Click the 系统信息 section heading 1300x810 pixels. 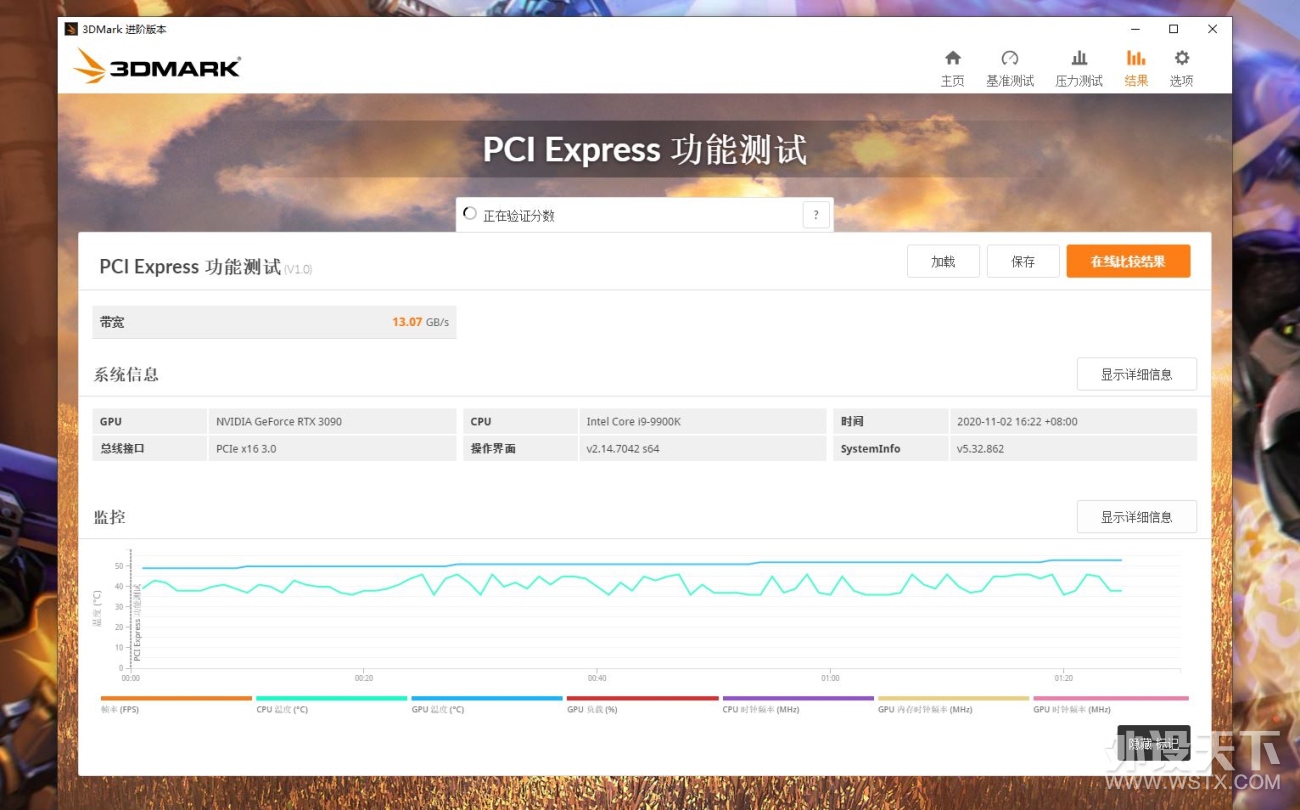(126, 374)
